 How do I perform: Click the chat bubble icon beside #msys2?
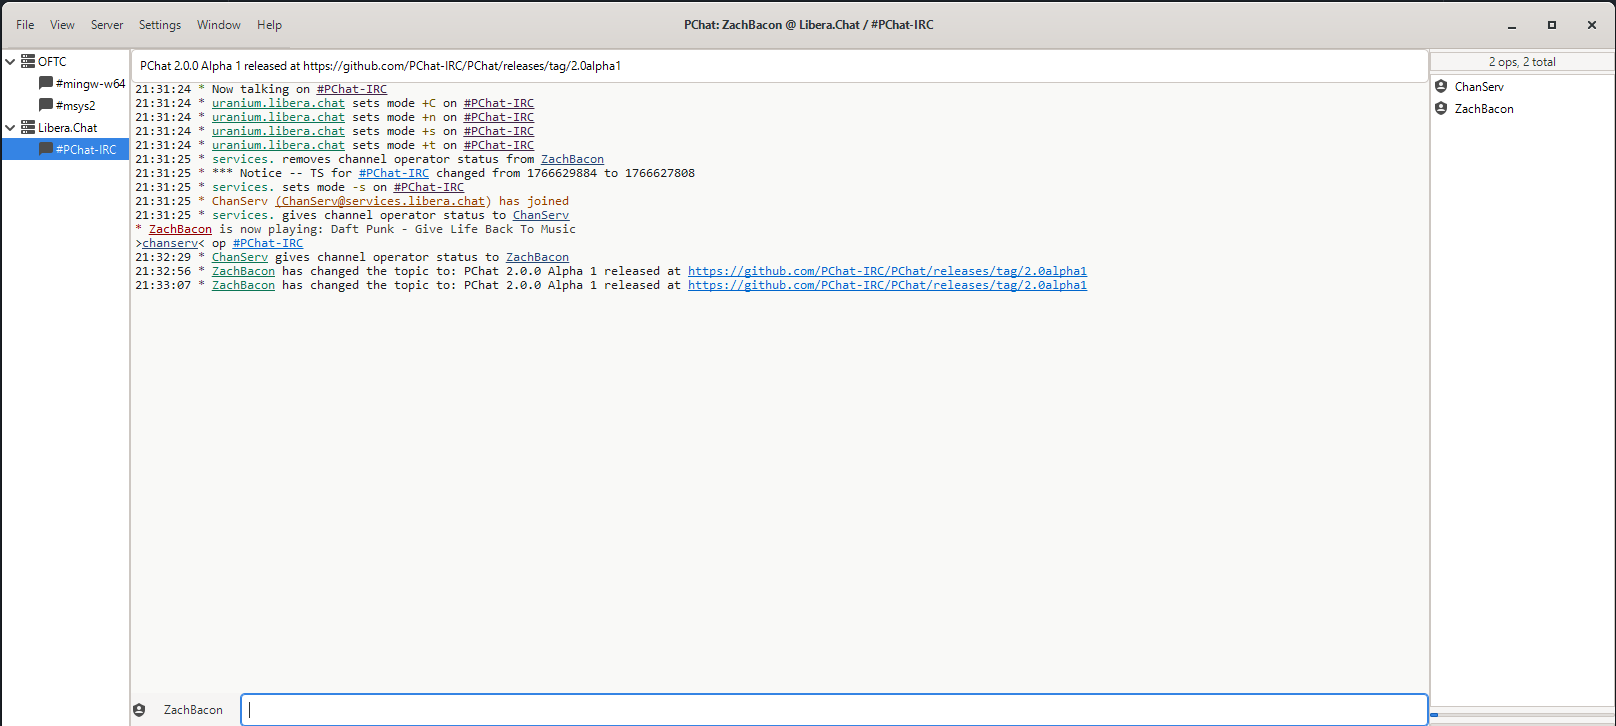click(46, 105)
